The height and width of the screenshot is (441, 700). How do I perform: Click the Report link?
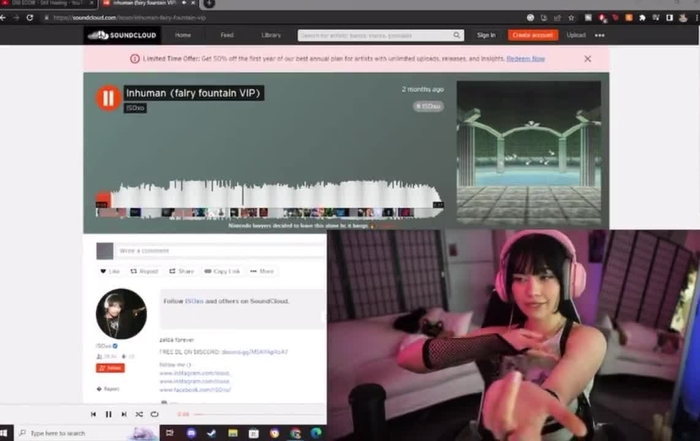pyautogui.click(x=108, y=389)
